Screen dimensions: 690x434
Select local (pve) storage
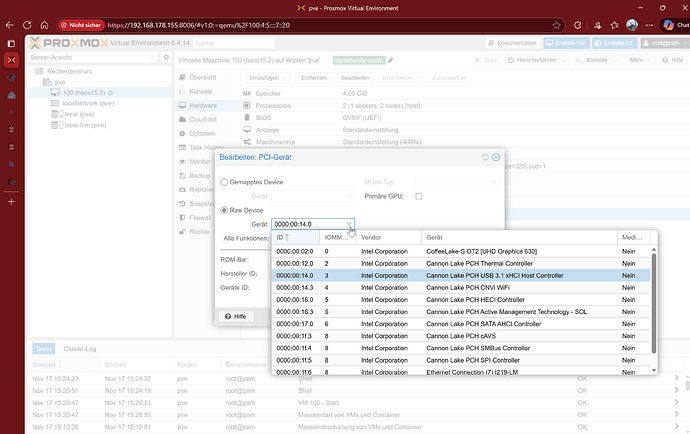click(79, 114)
